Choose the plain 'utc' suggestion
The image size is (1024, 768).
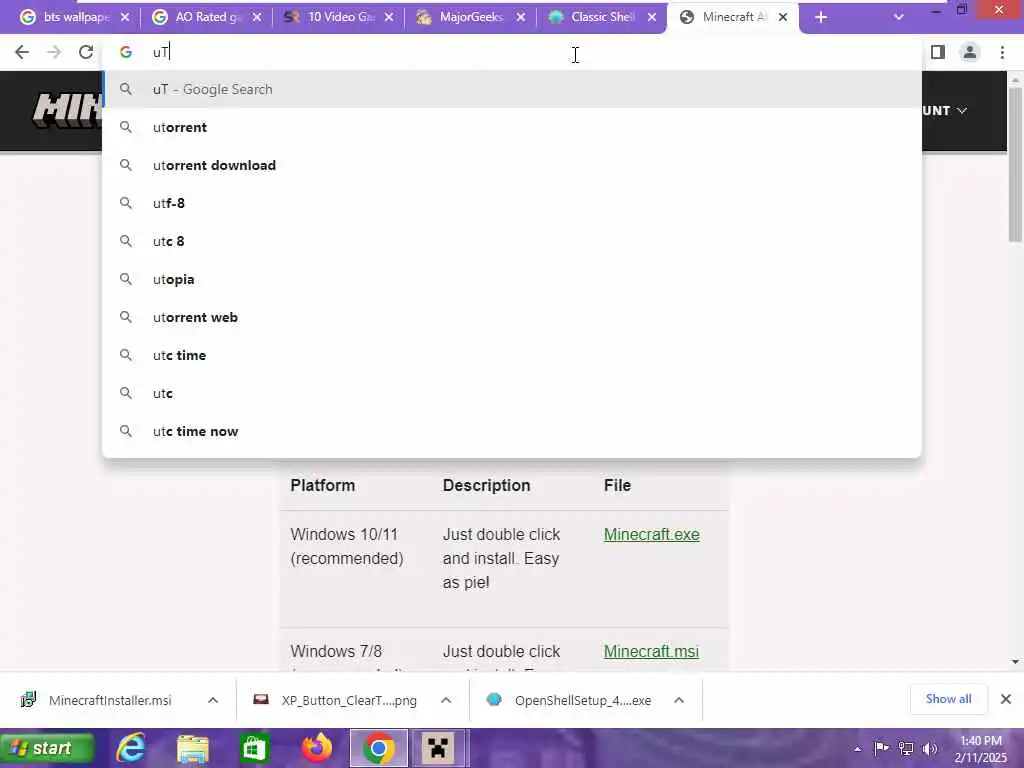pyautogui.click(x=512, y=393)
